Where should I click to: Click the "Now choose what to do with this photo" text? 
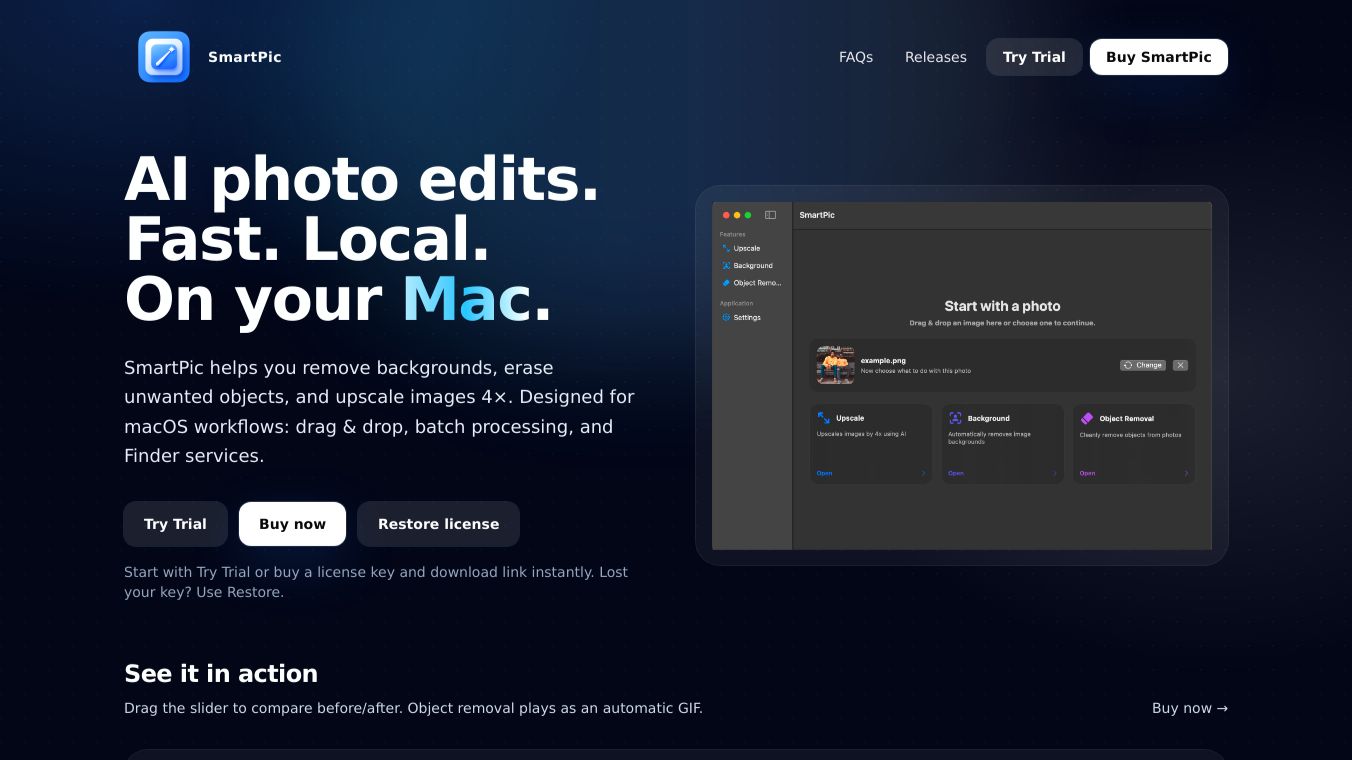(x=916, y=371)
